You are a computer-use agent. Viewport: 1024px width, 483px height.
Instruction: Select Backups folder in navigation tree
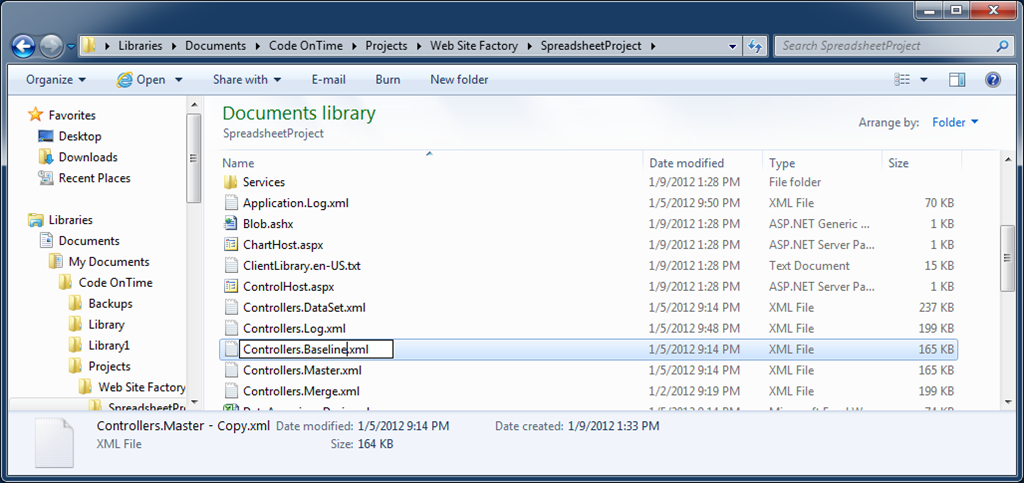(110, 304)
